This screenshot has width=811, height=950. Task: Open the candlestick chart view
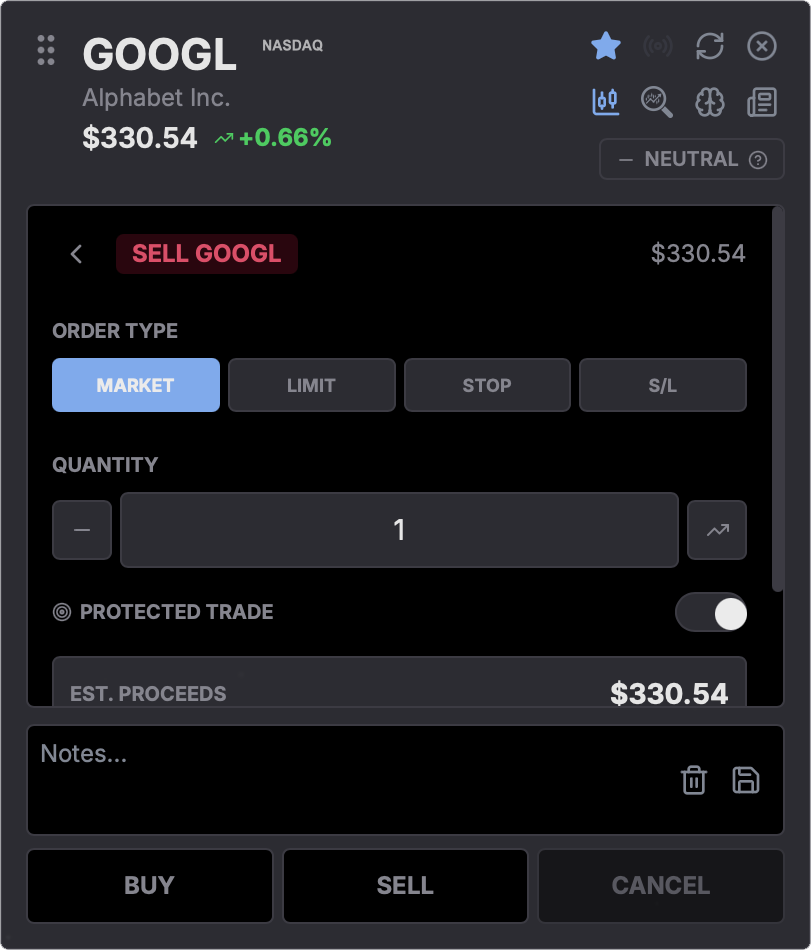(606, 101)
